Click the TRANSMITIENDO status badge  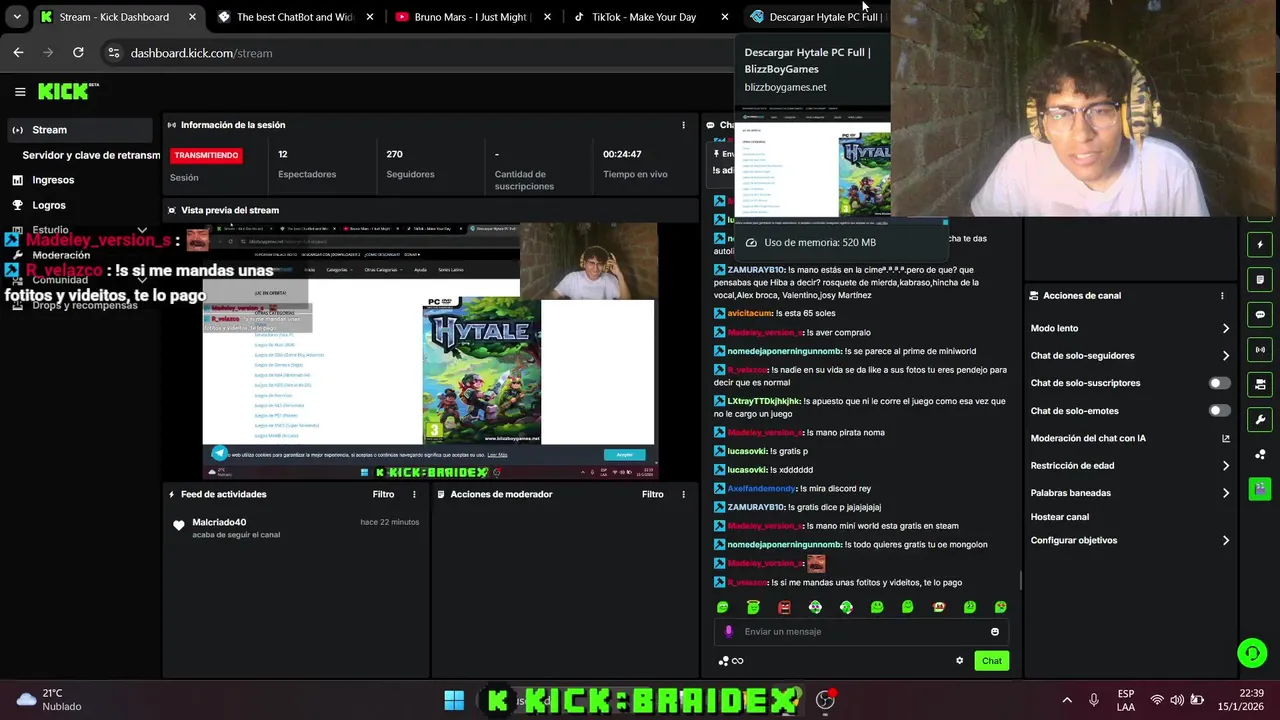click(x=206, y=156)
